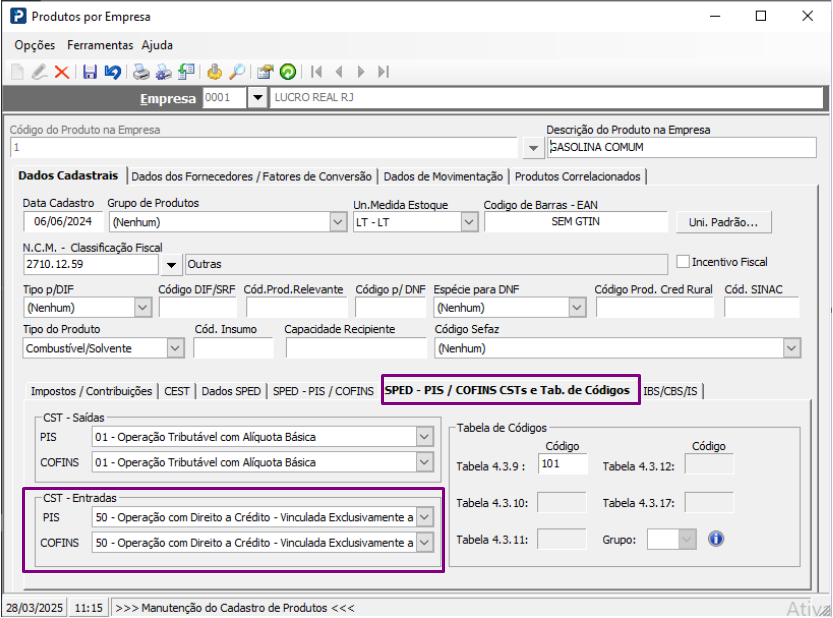
Task: Switch to Dados dos Fornecedores / Fatores de Conversão tab
Action: (251, 176)
